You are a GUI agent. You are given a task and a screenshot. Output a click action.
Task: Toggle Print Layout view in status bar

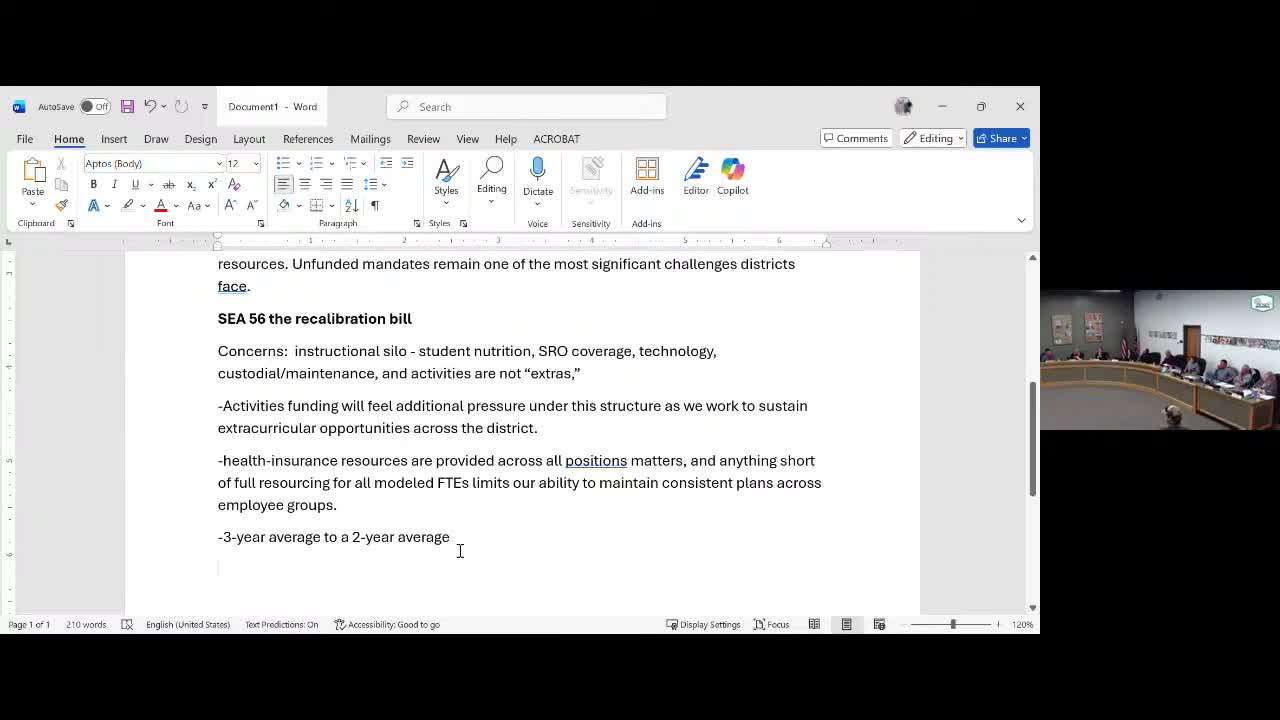pyautogui.click(x=847, y=625)
